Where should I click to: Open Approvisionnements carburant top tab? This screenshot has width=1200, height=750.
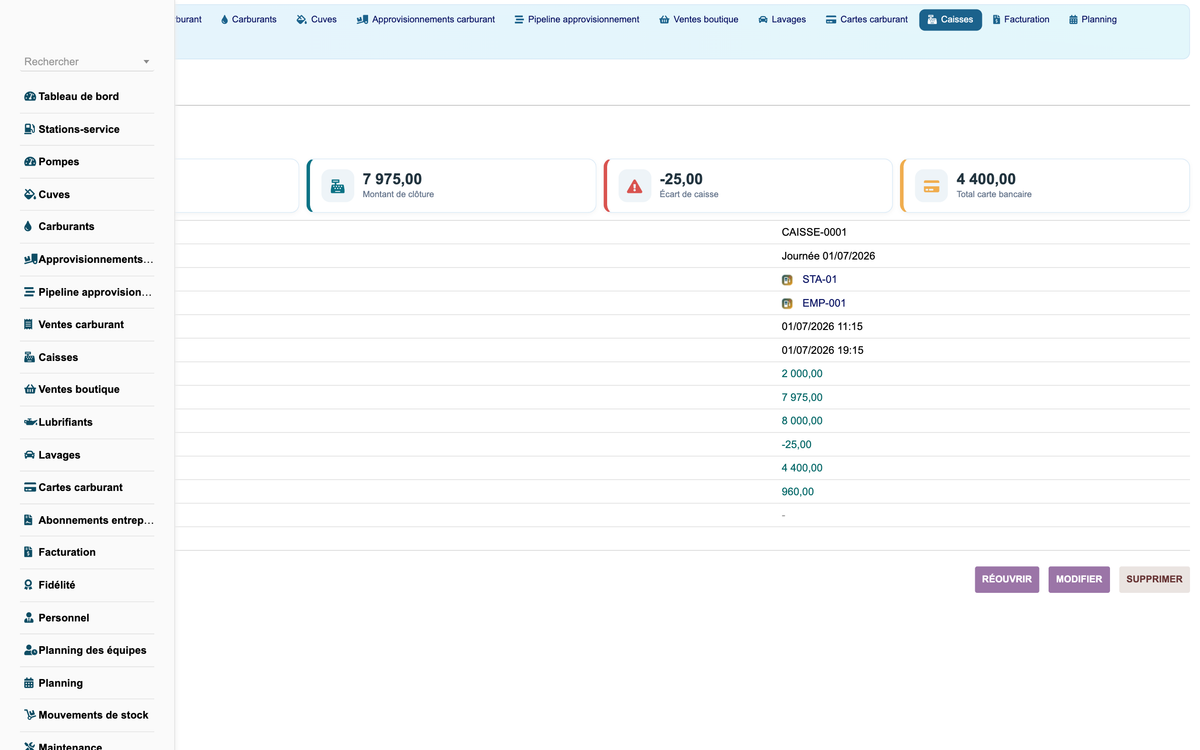(426, 19)
